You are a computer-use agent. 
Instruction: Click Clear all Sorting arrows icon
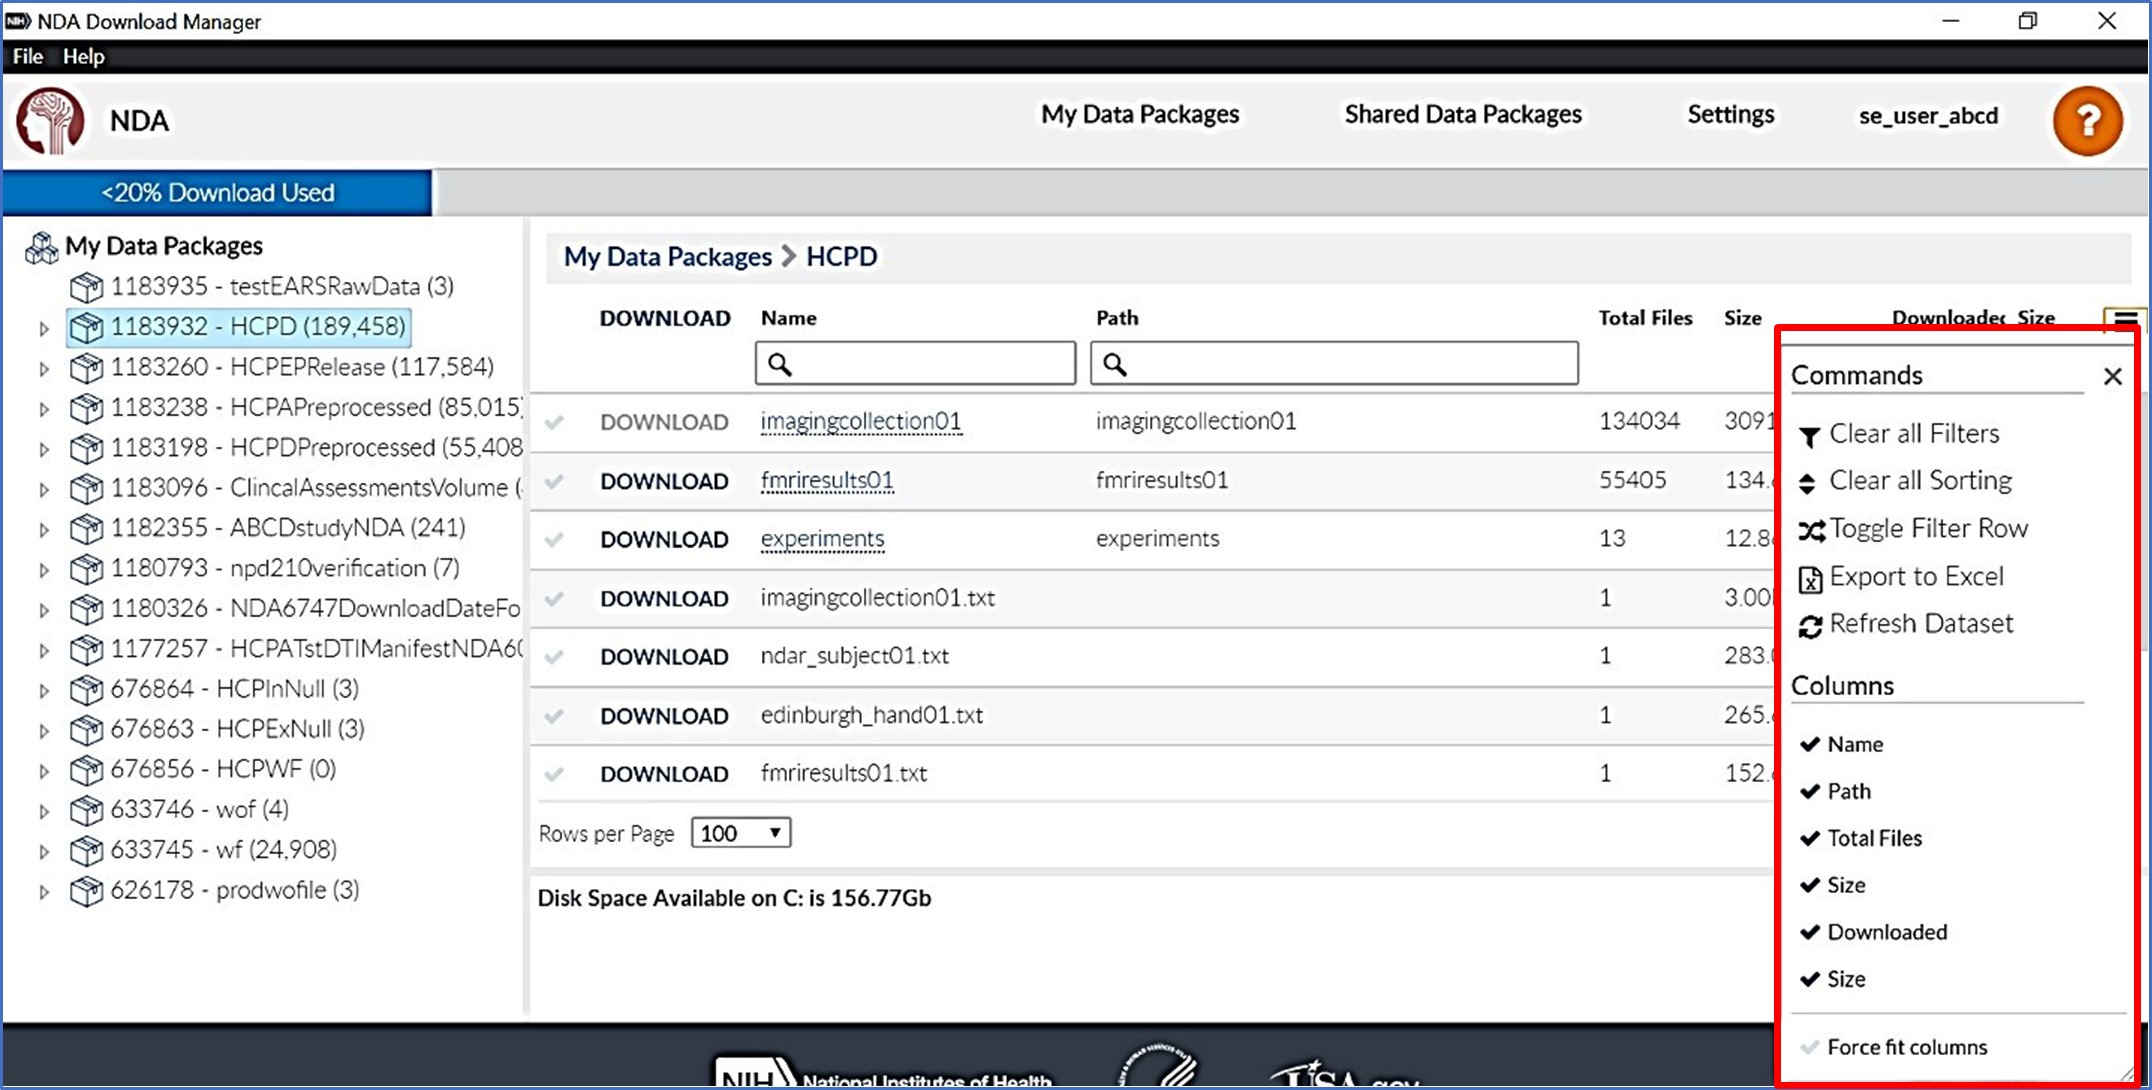1807,483
